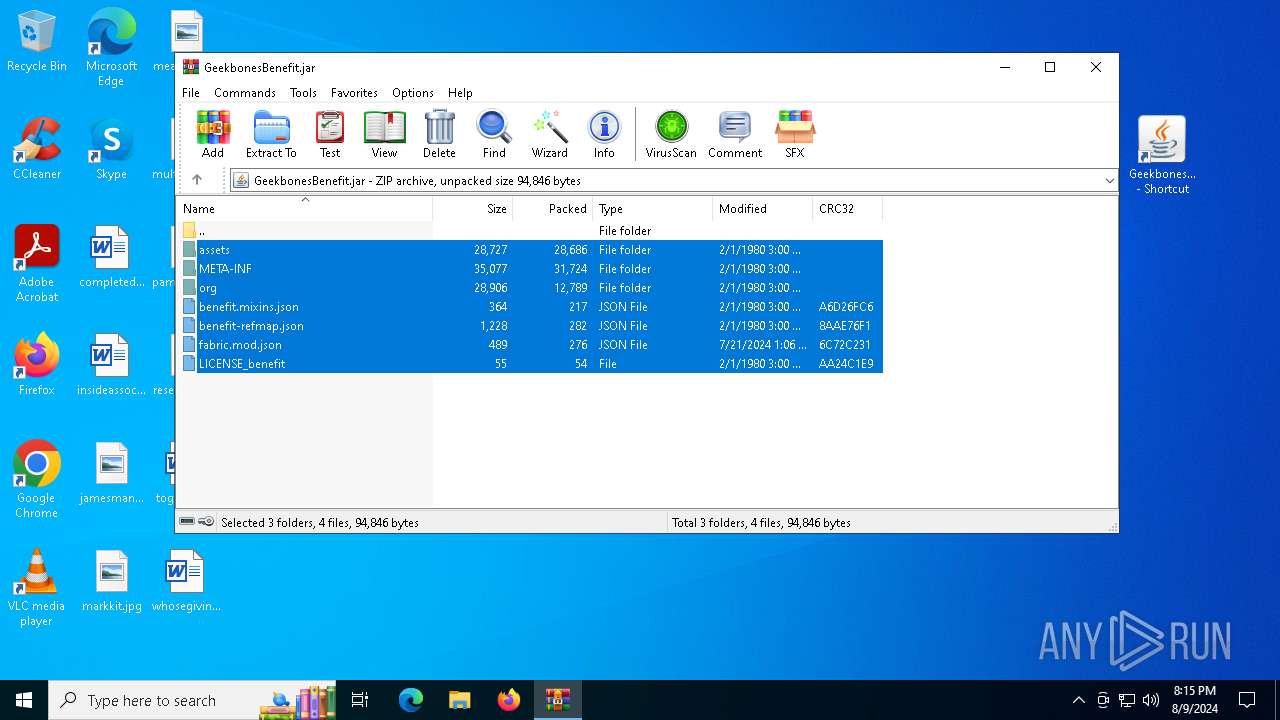Image resolution: width=1280 pixels, height=720 pixels.
Task: Open Skype desktop shortcut
Action: (111, 149)
